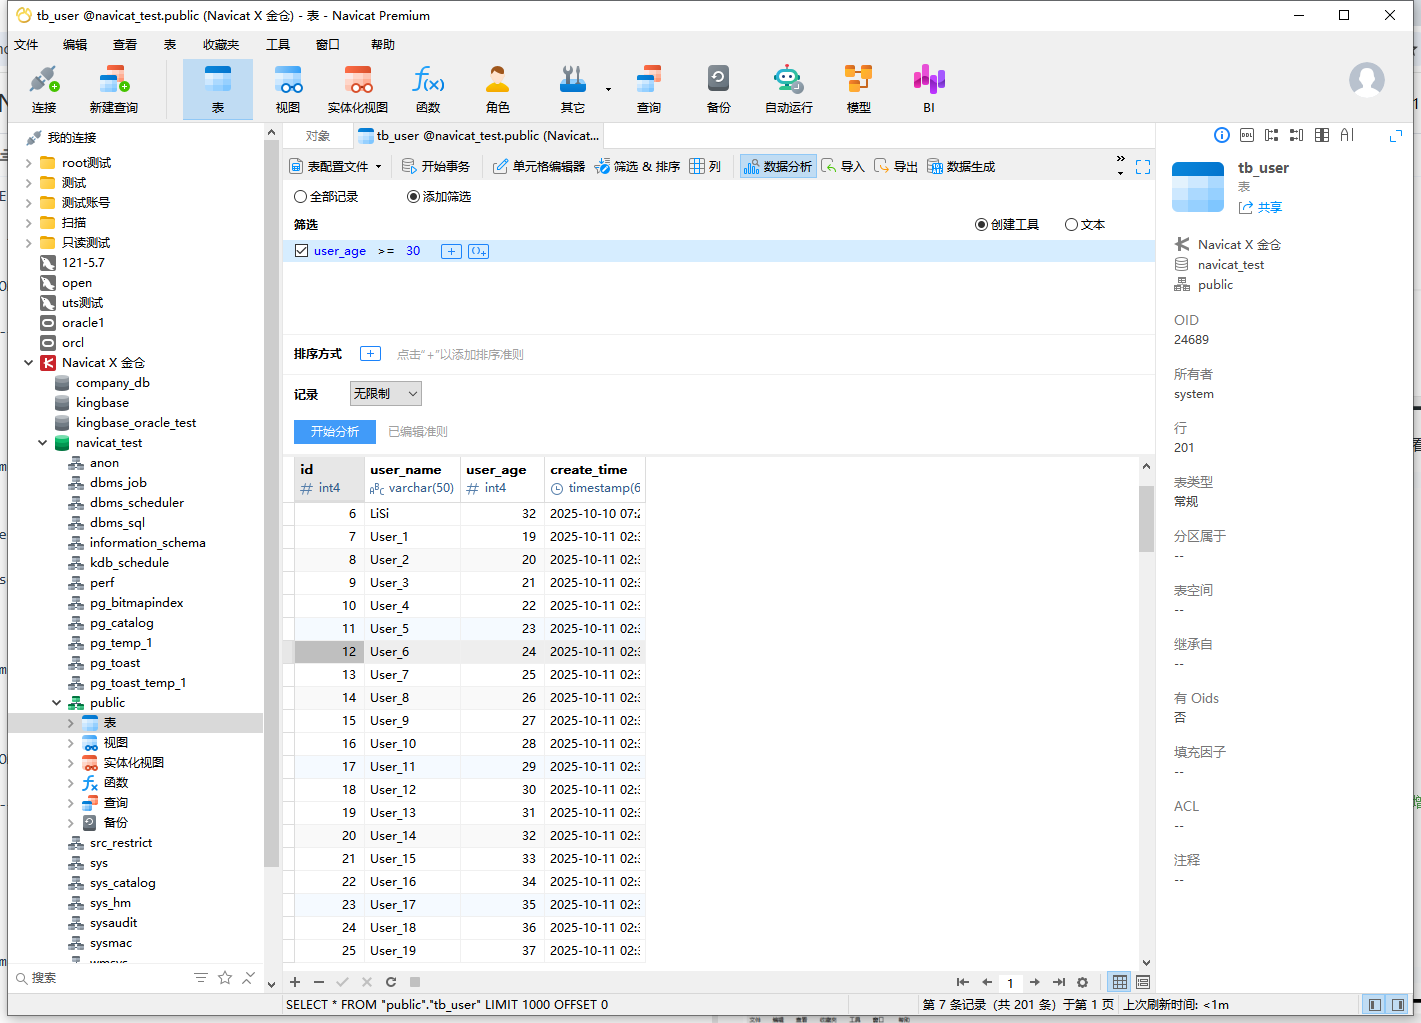Switch to the 对象 tab
This screenshot has height=1023, width=1421.
pyautogui.click(x=318, y=136)
